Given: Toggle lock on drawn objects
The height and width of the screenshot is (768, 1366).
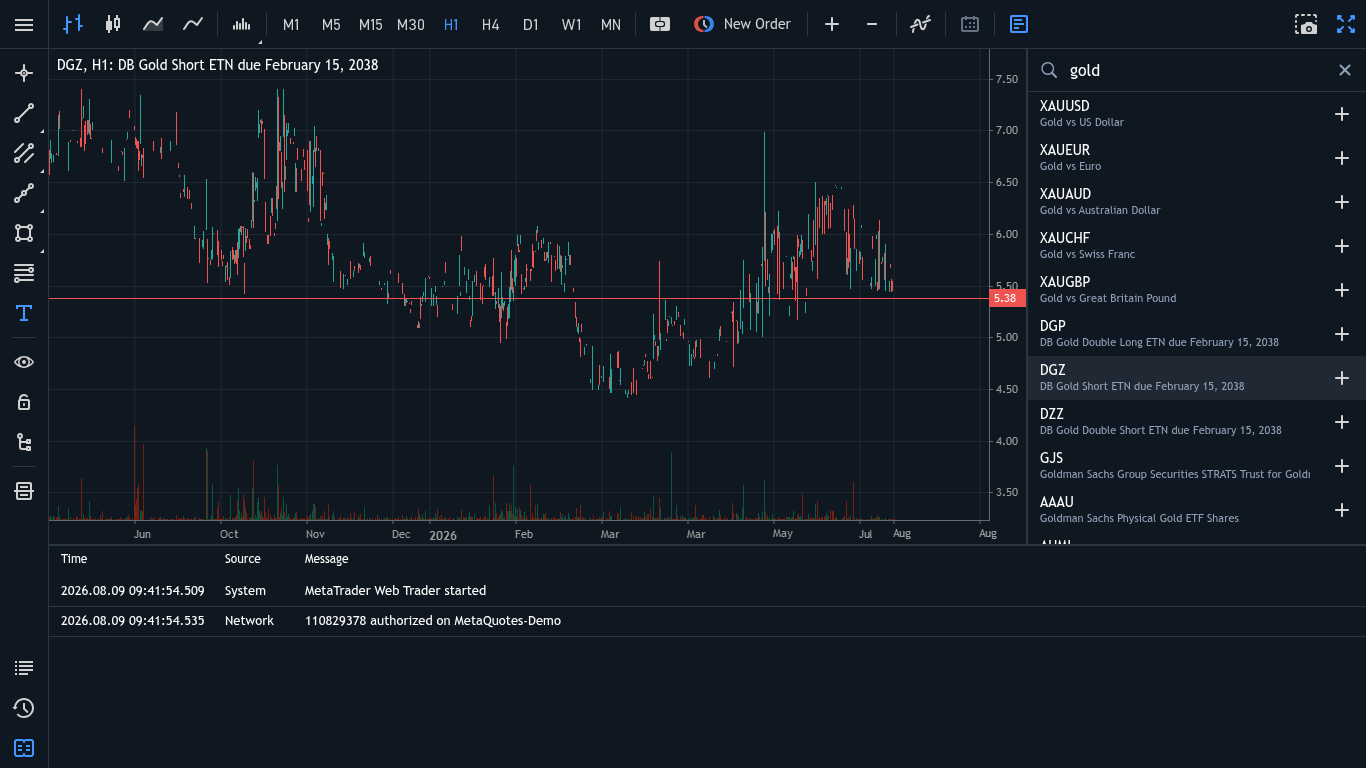Looking at the screenshot, I should [24, 402].
